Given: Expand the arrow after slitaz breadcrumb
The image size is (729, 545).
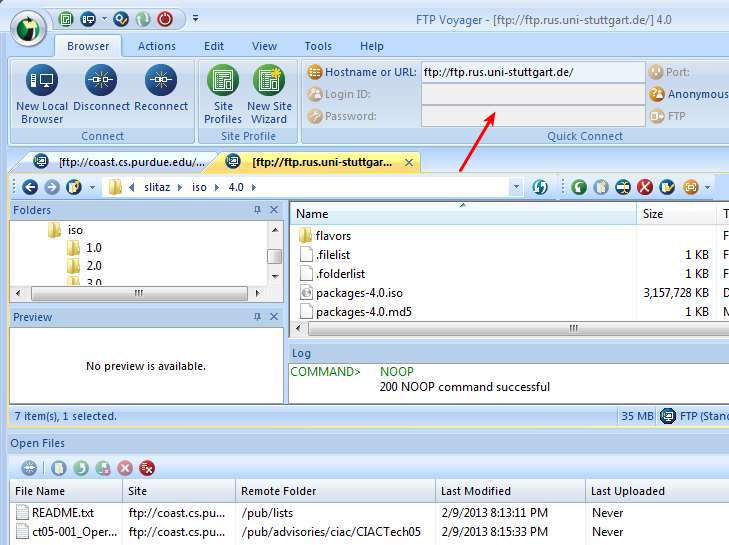Looking at the screenshot, I should tap(180, 187).
